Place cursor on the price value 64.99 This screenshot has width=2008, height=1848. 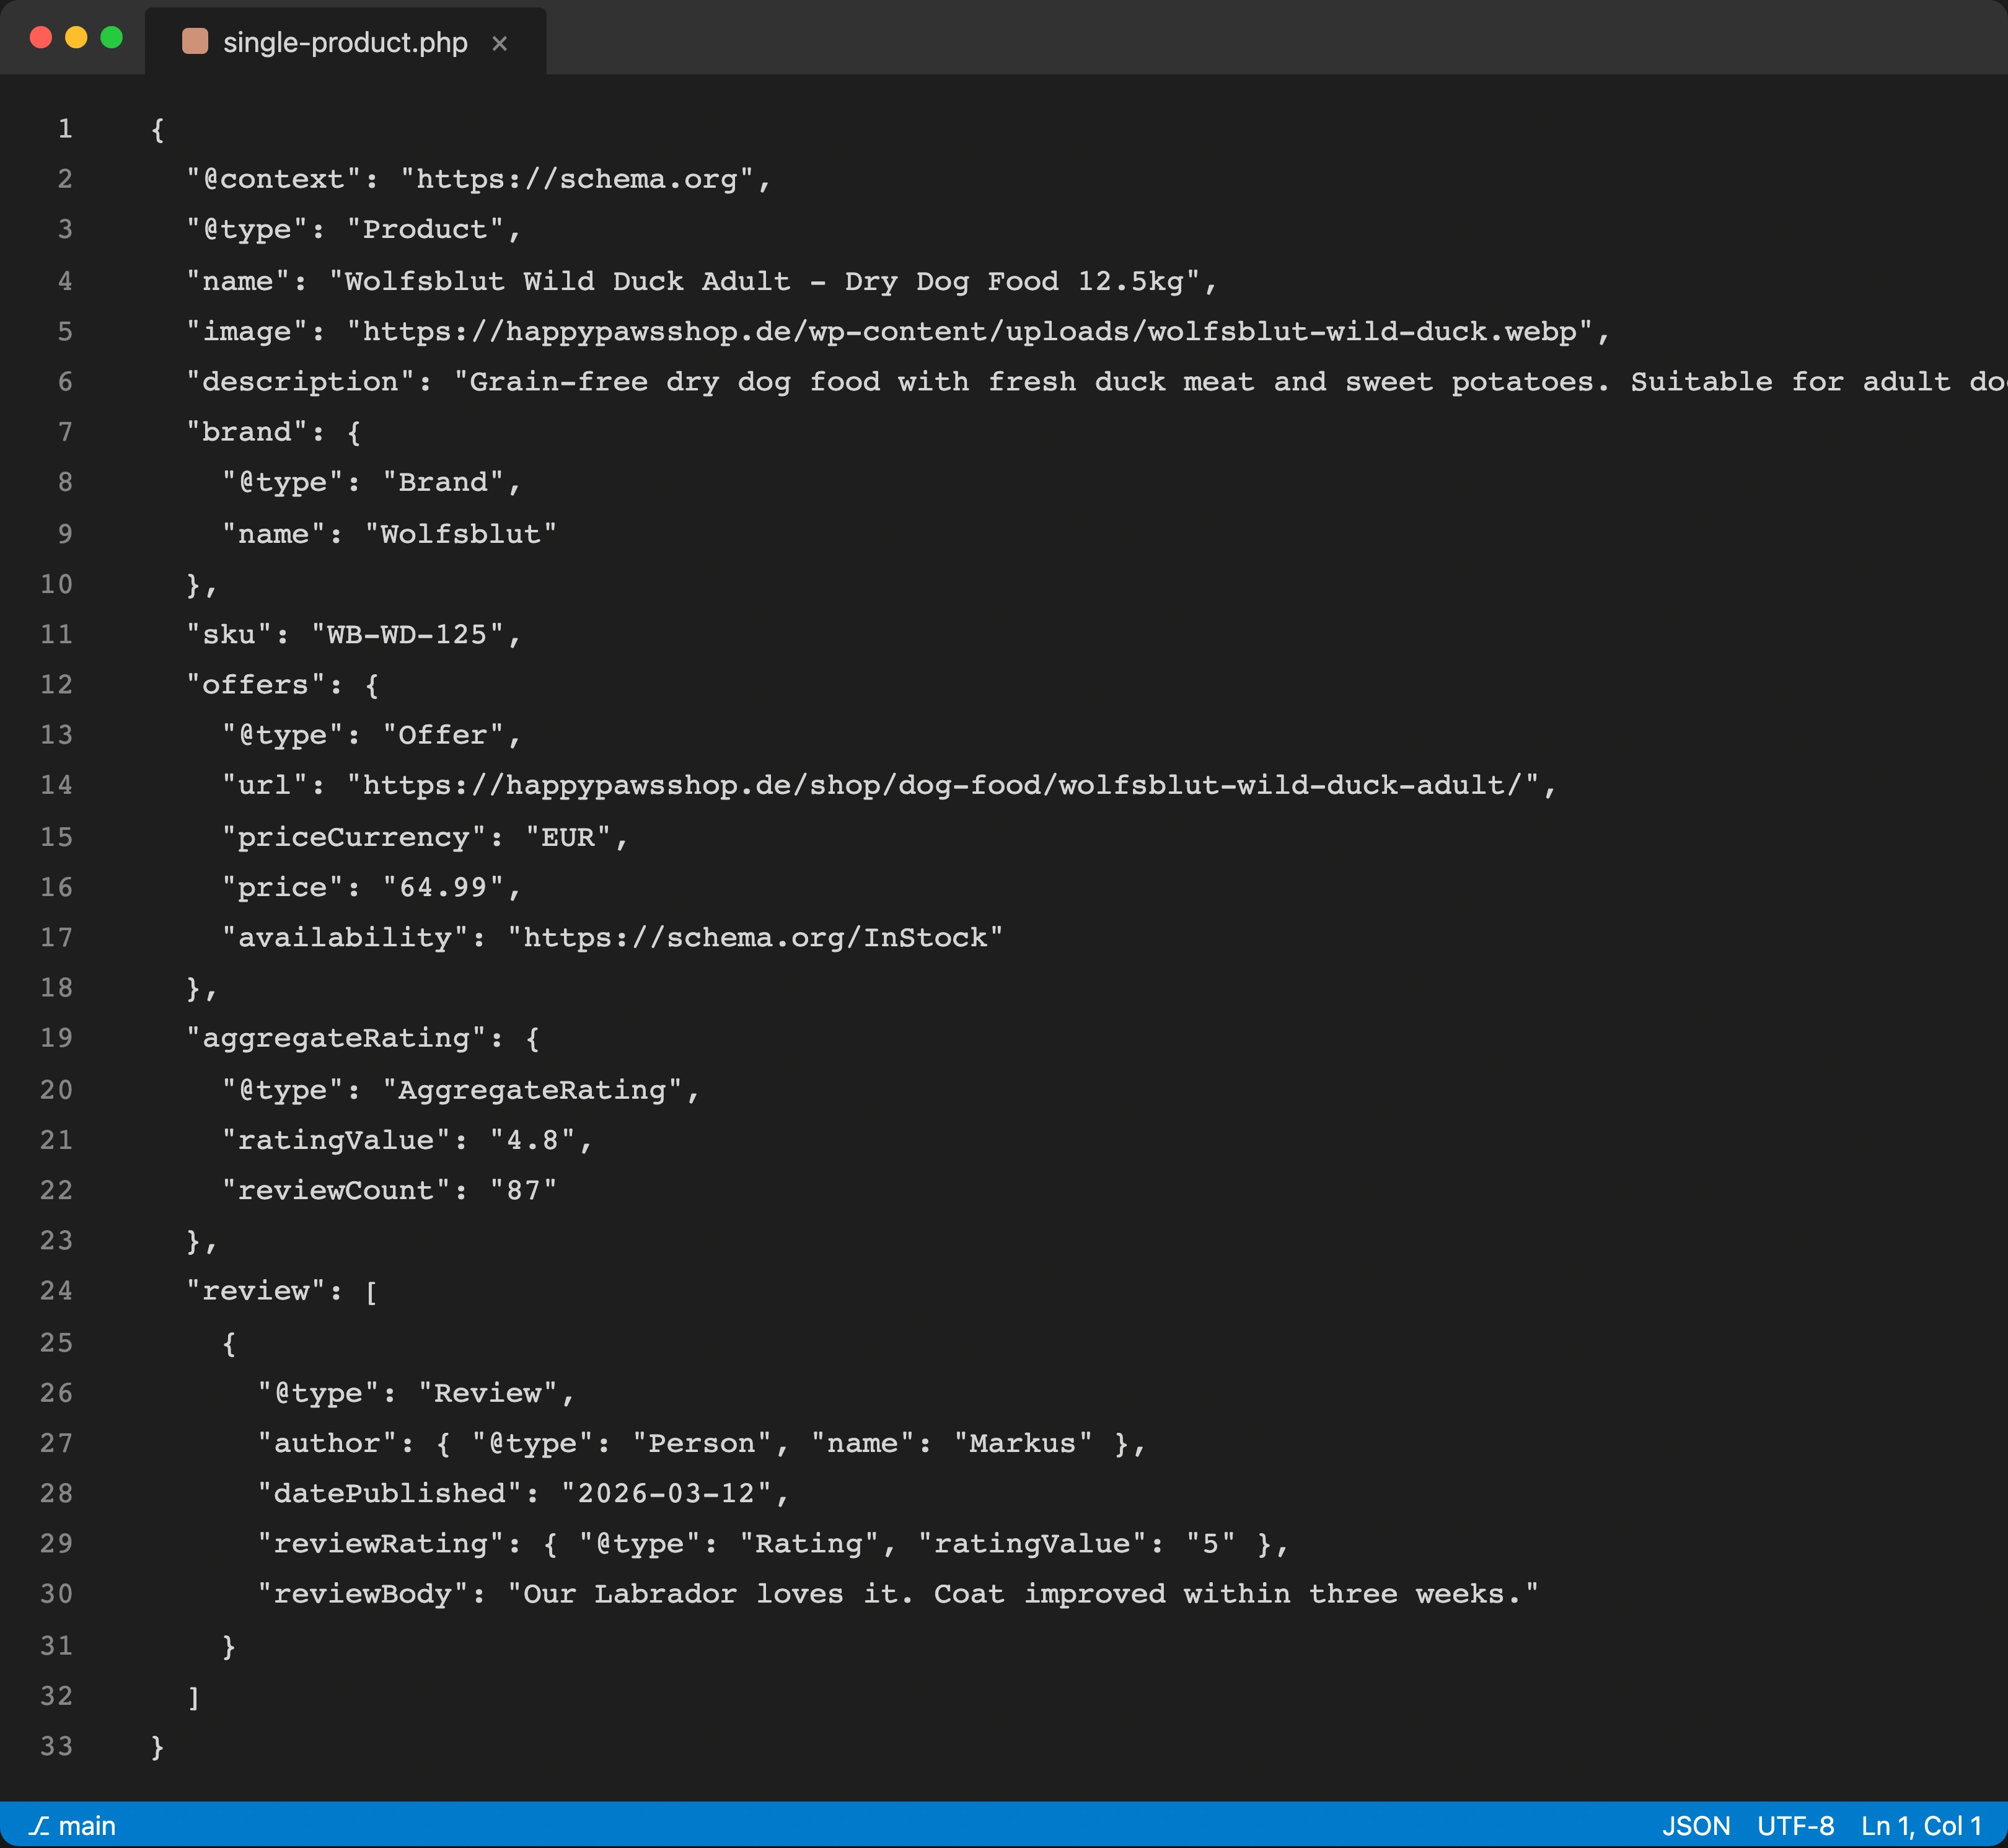point(448,886)
